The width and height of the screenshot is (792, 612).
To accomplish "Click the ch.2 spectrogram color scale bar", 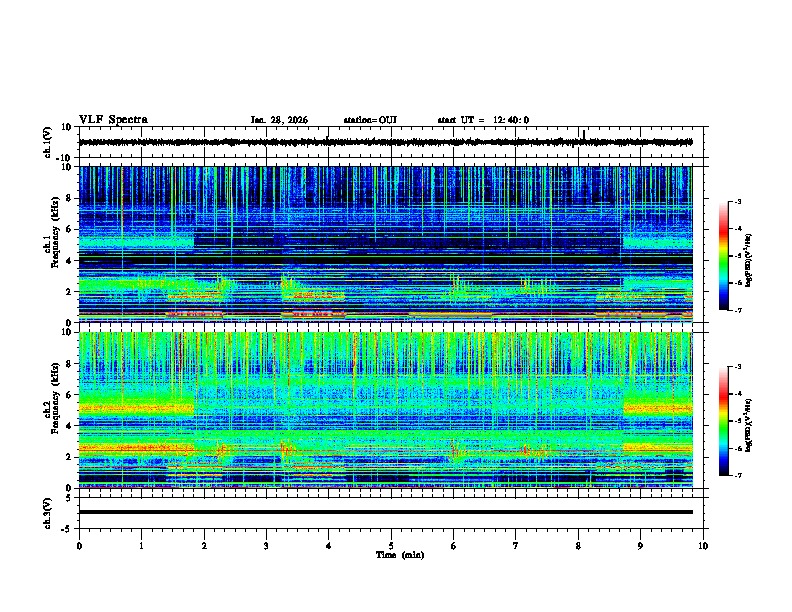I will coord(723,421).
